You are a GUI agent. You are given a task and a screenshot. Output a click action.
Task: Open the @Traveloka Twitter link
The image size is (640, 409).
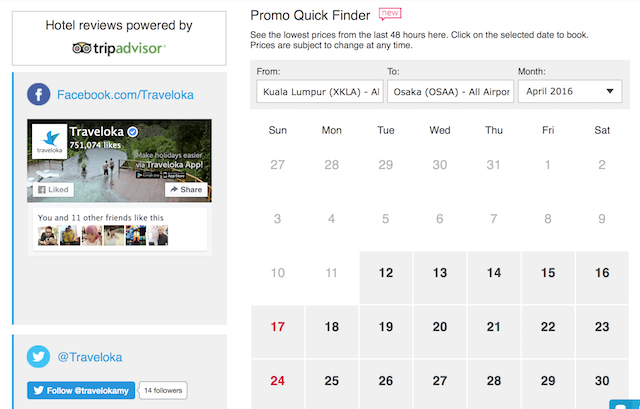(90, 356)
